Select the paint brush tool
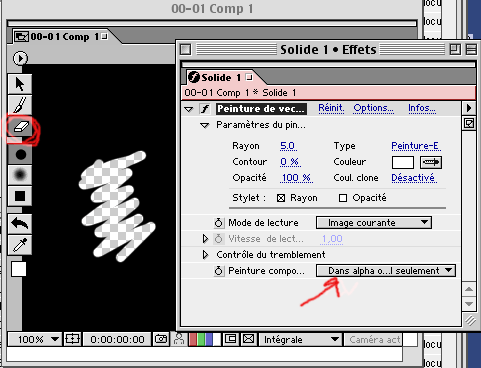 [20, 105]
